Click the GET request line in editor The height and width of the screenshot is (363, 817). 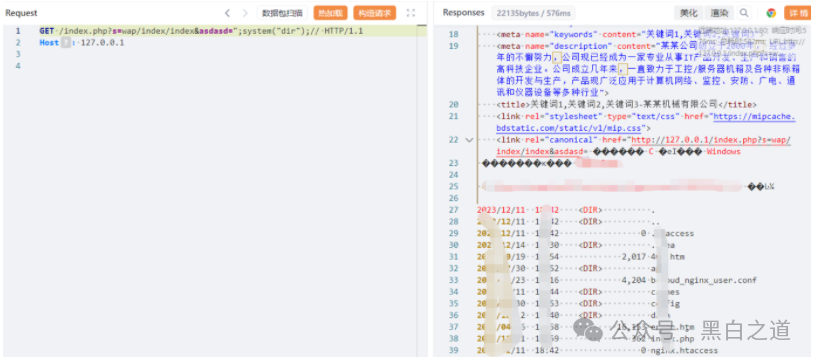201,31
